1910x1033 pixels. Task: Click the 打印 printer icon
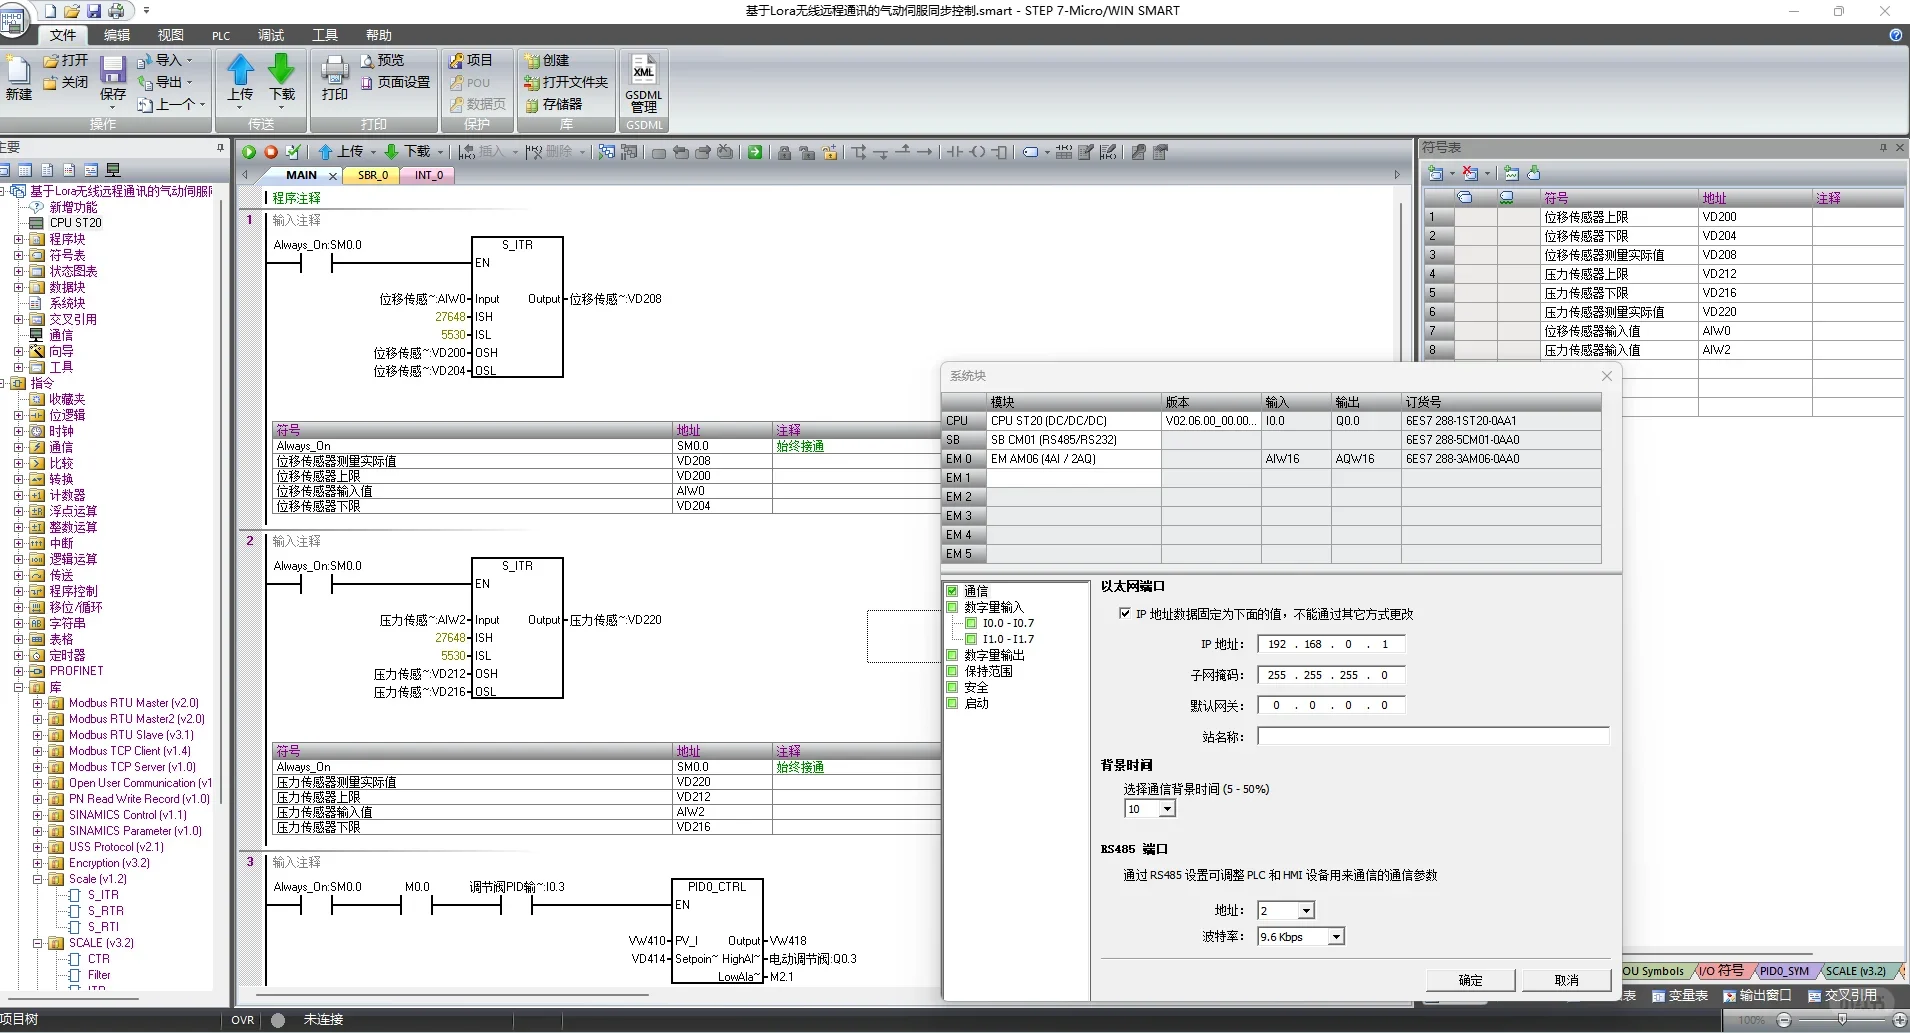(x=335, y=70)
